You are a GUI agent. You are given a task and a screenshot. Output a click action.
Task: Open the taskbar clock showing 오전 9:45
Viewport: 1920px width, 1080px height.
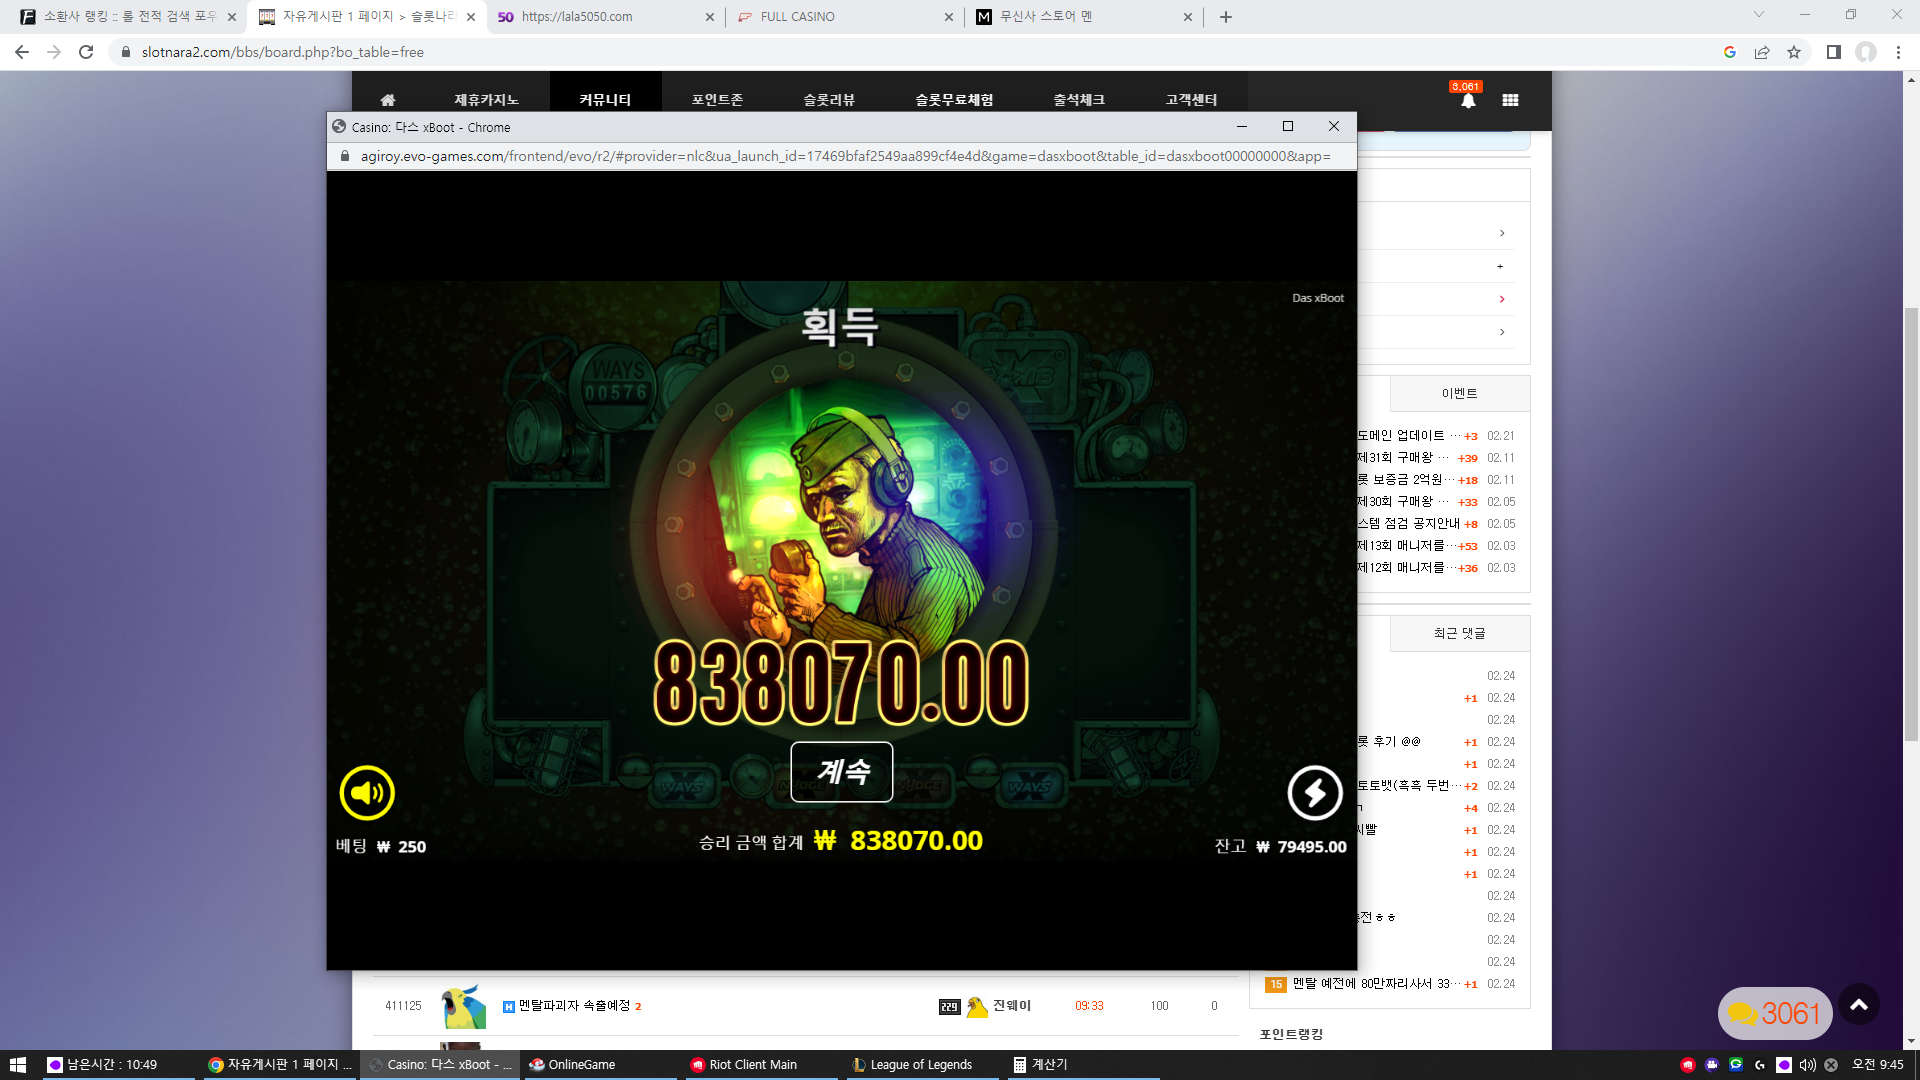click(x=1877, y=1065)
